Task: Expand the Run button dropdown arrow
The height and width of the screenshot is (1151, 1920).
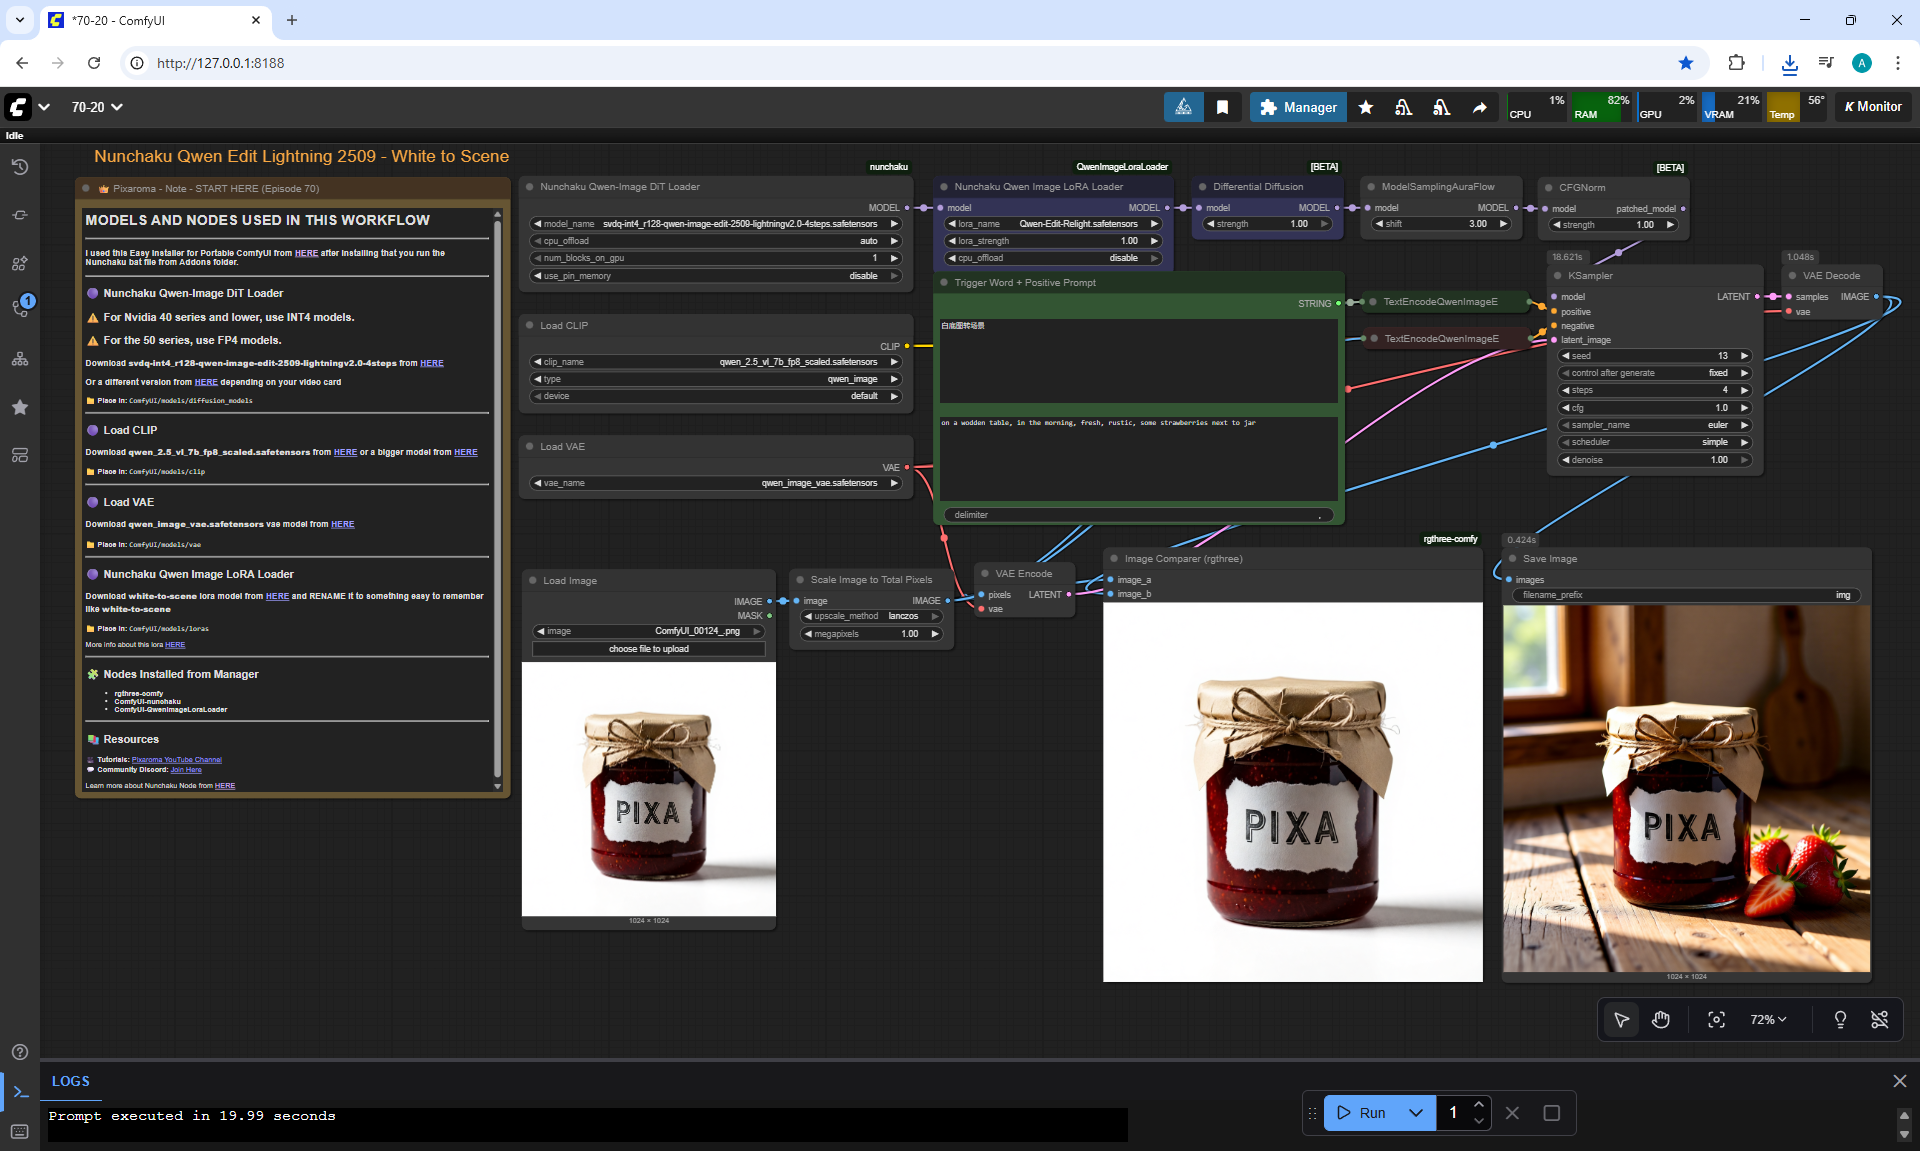Action: coord(1416,1113)
